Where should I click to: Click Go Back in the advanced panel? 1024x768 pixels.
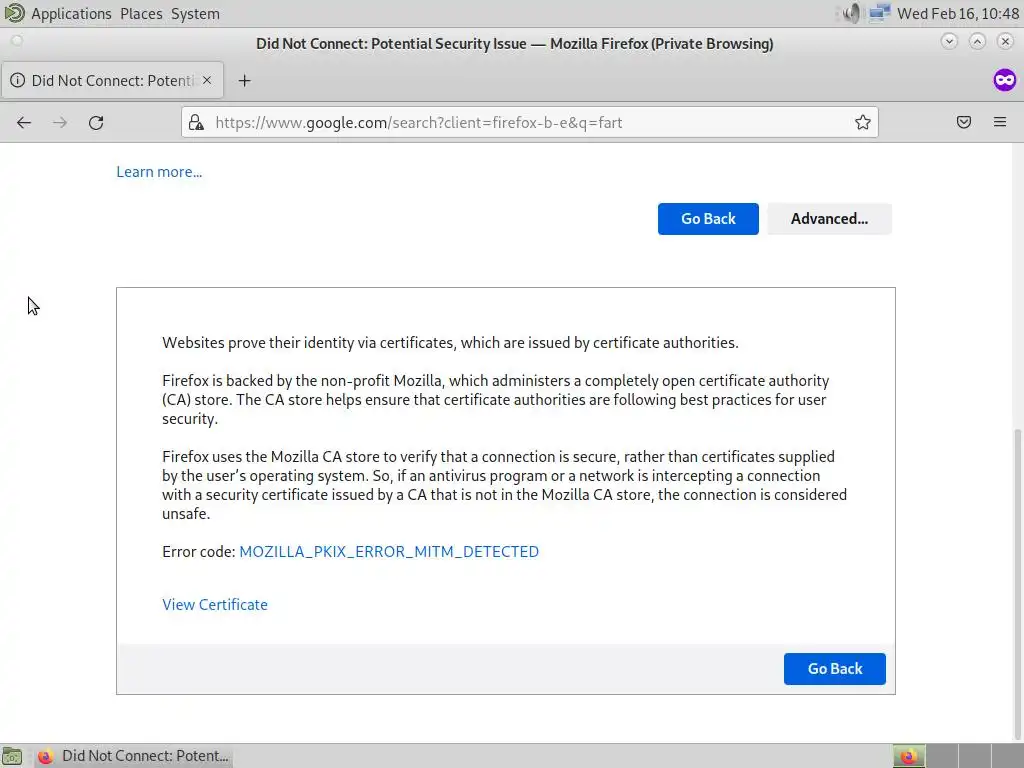[x=835, y=669]
